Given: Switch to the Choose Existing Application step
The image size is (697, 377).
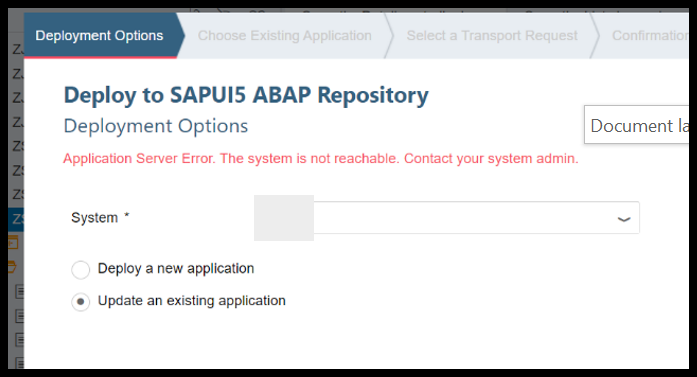Looking at the screenshot, I should point(284,36).
